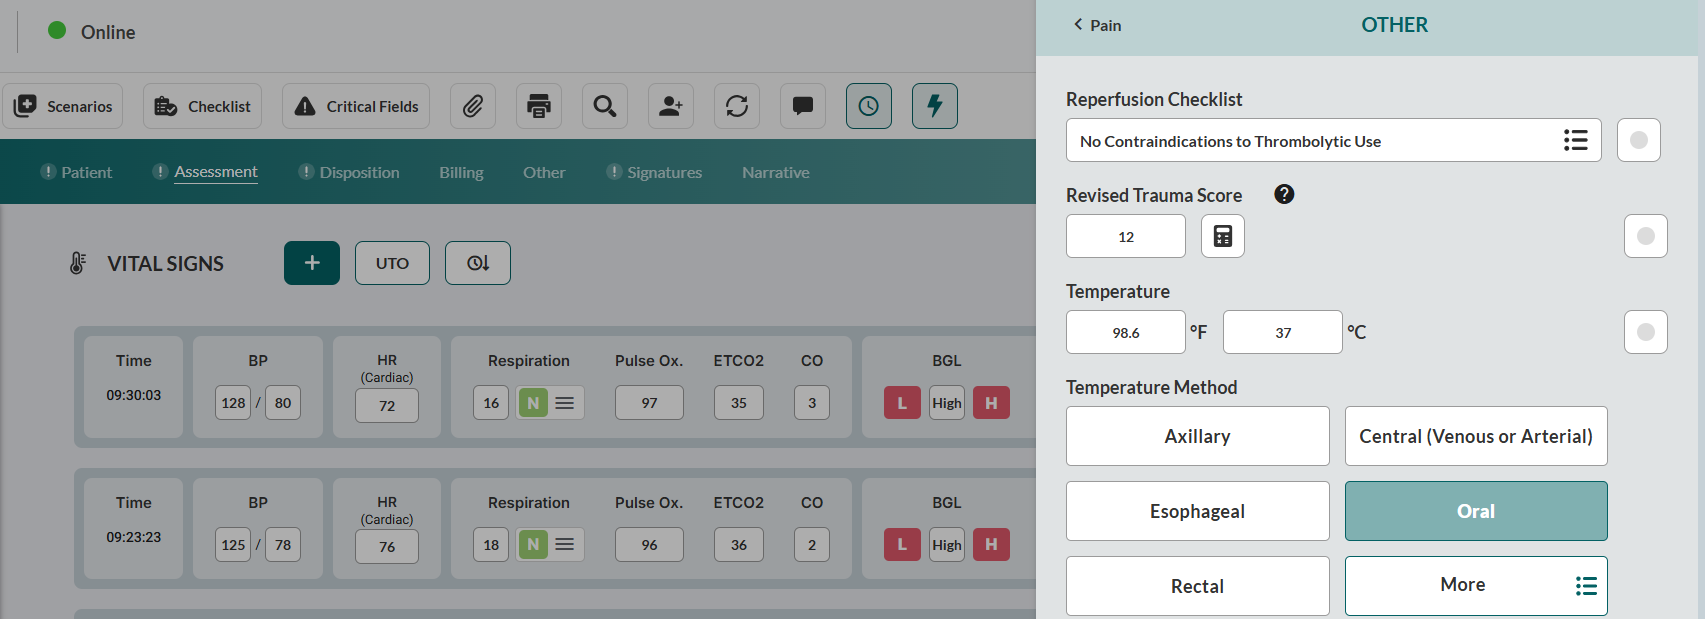Open the Reperfusion Checklist list icon

[1576, 140]
